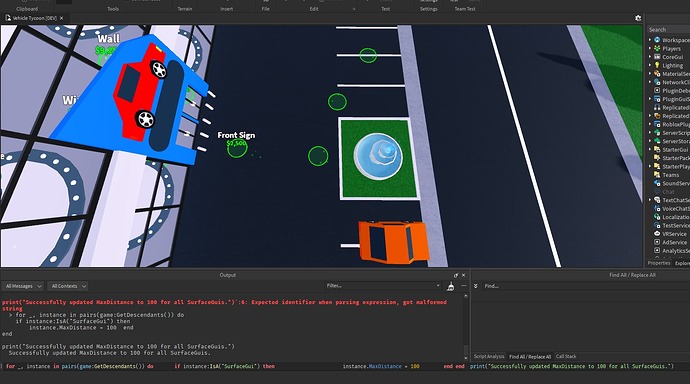The width and height of the screenshot is (690, 384).
Task: Select the red car on the blue sign
Action: point(139,91)
